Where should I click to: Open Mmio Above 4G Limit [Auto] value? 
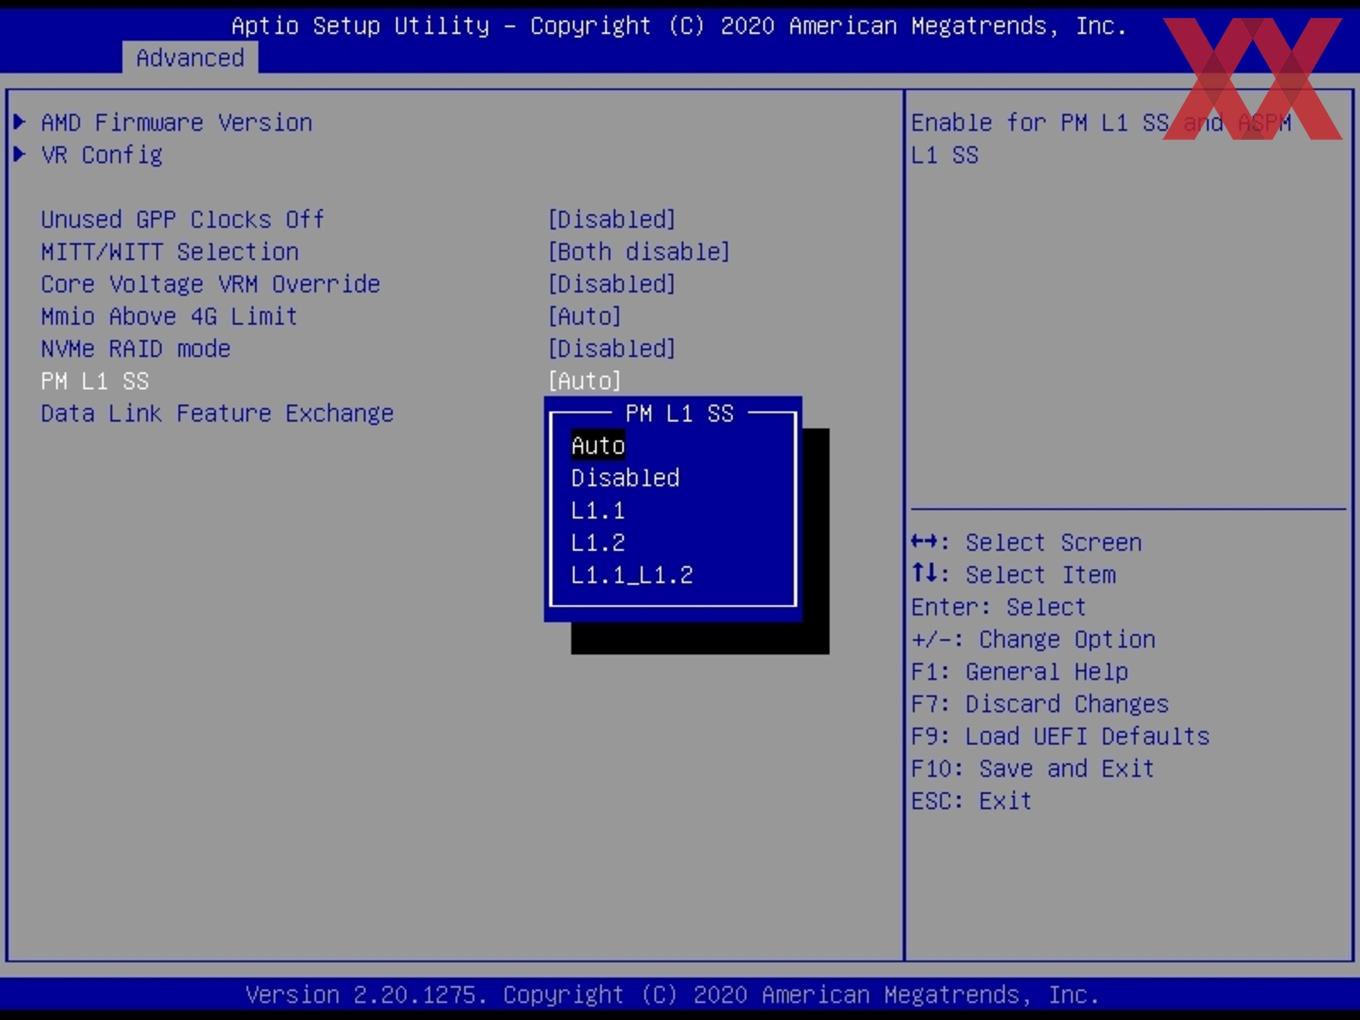585,316
